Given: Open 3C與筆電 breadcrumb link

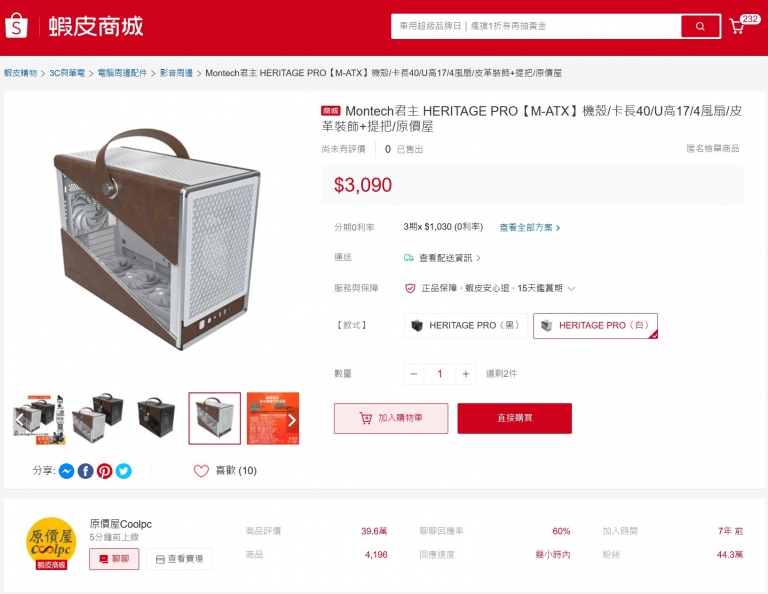Looking at the screenshot, I should coord(67,73).
